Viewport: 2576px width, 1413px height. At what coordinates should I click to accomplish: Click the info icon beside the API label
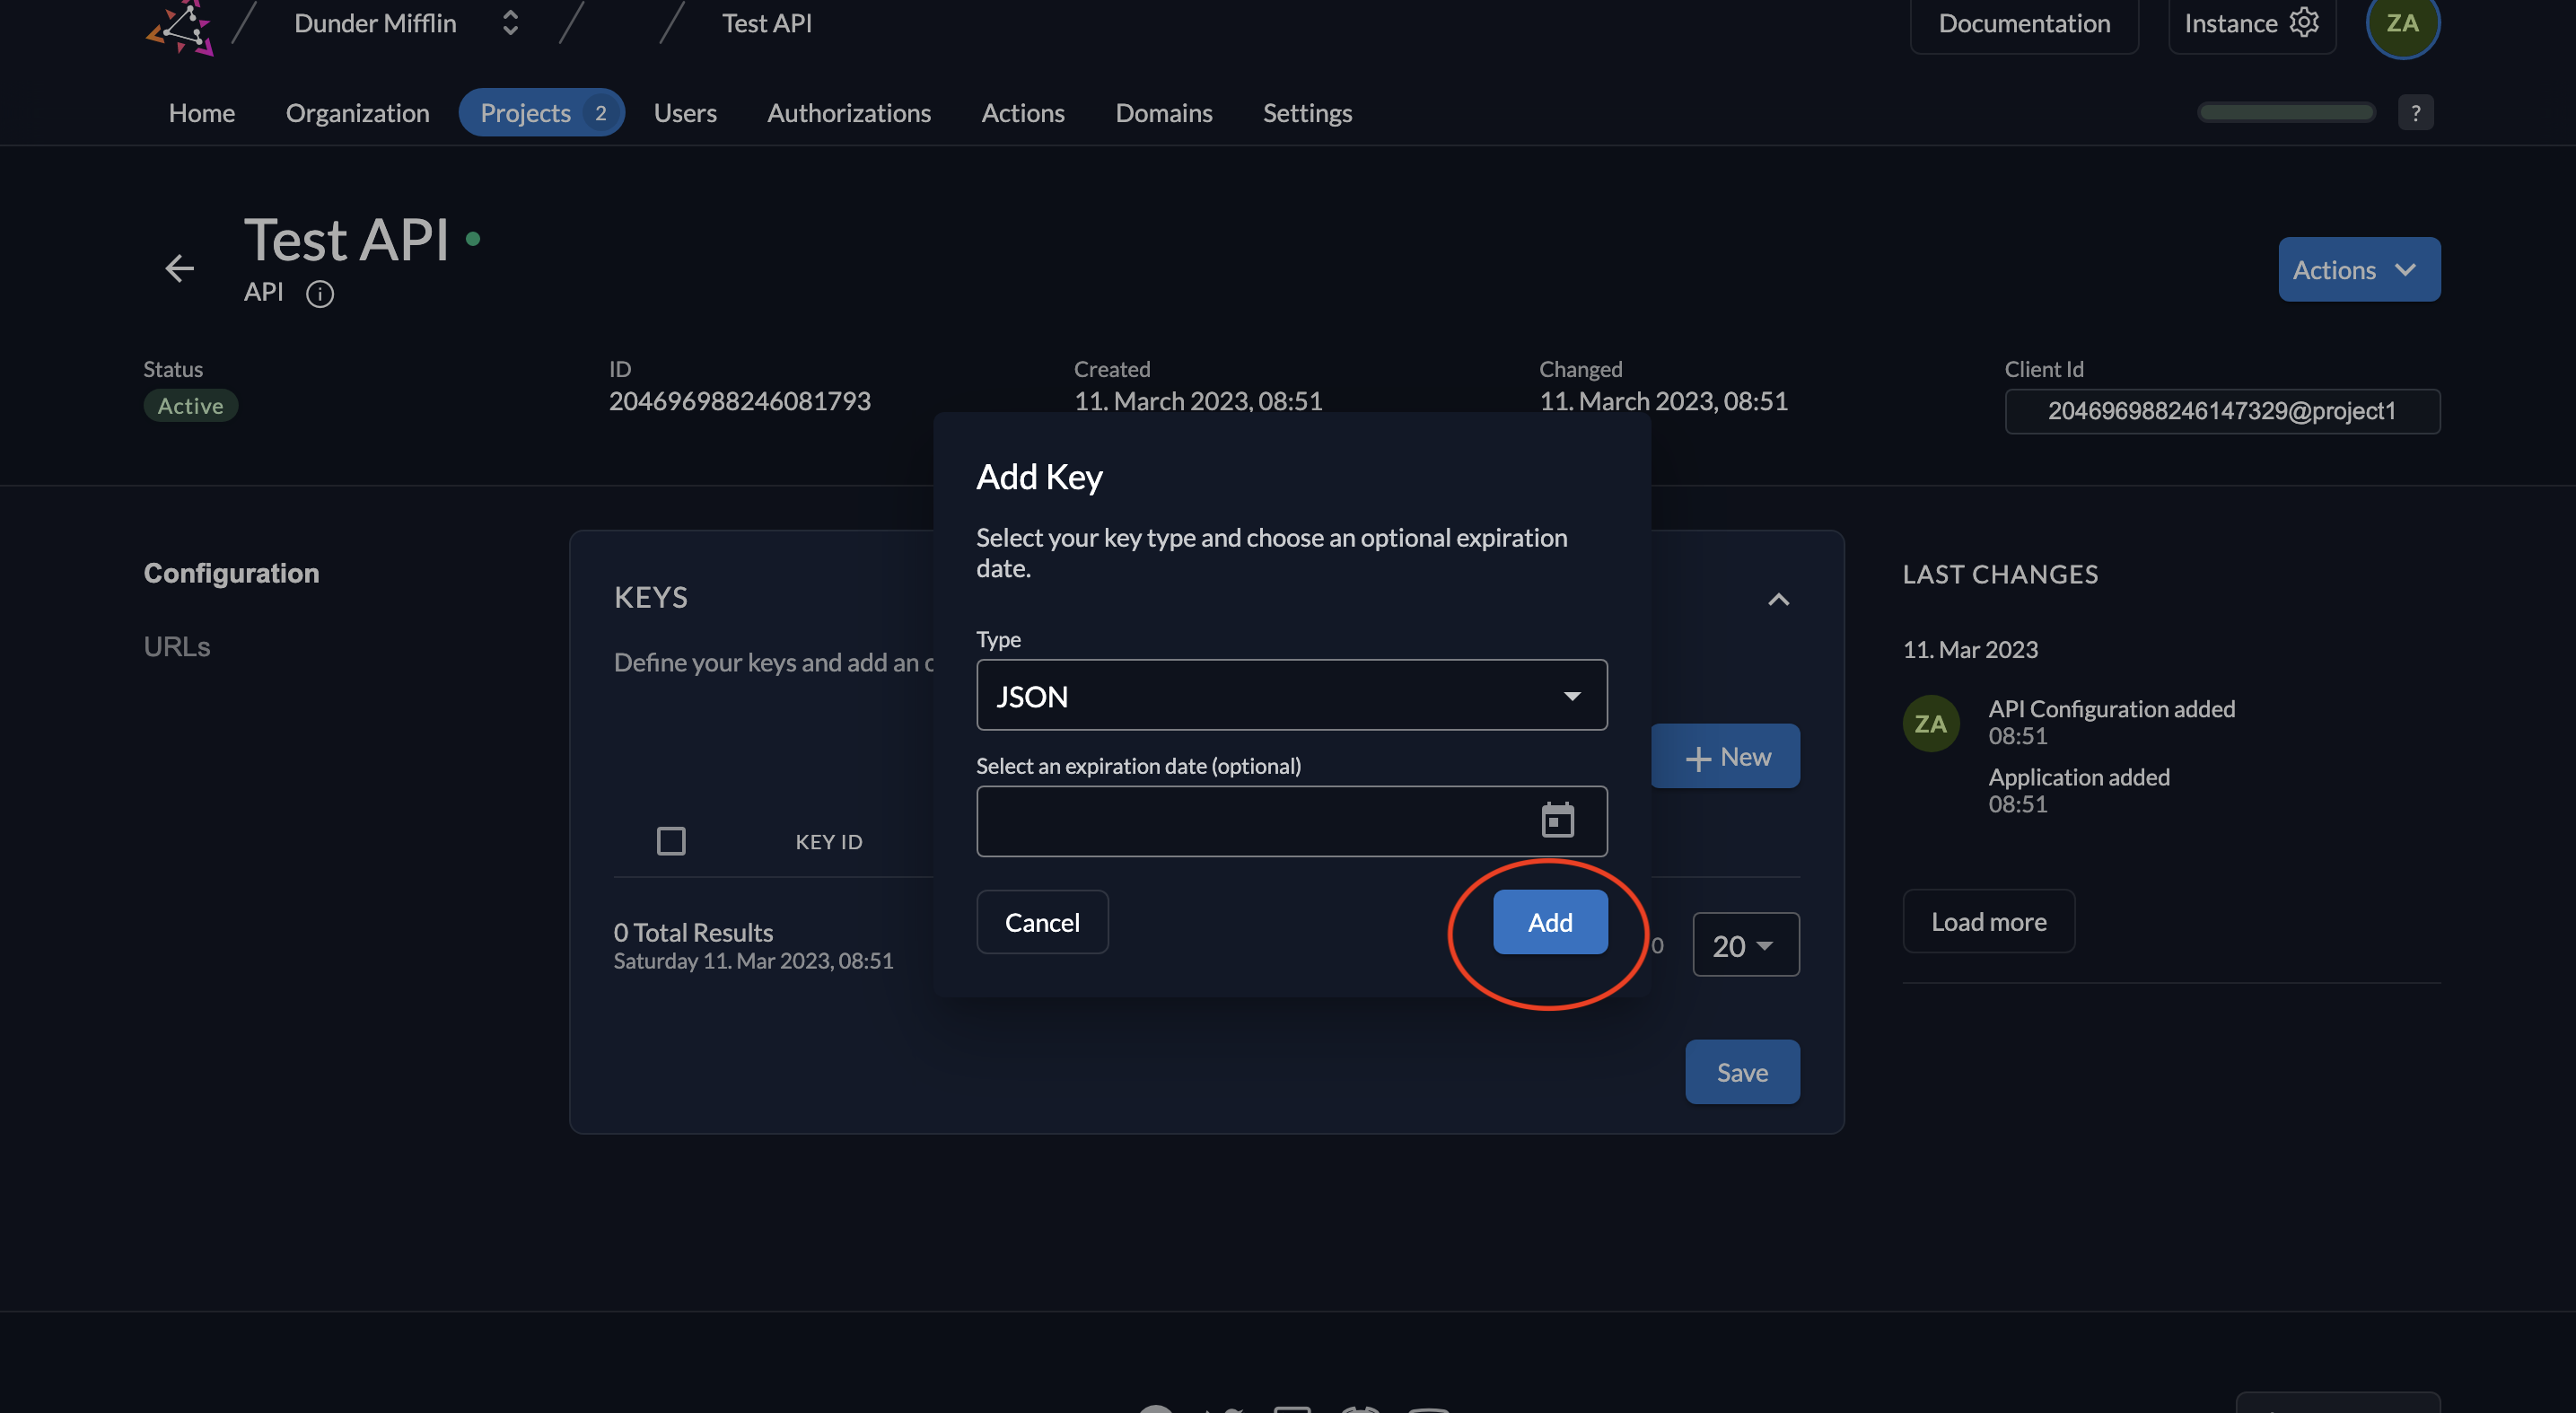pos(320,293)
